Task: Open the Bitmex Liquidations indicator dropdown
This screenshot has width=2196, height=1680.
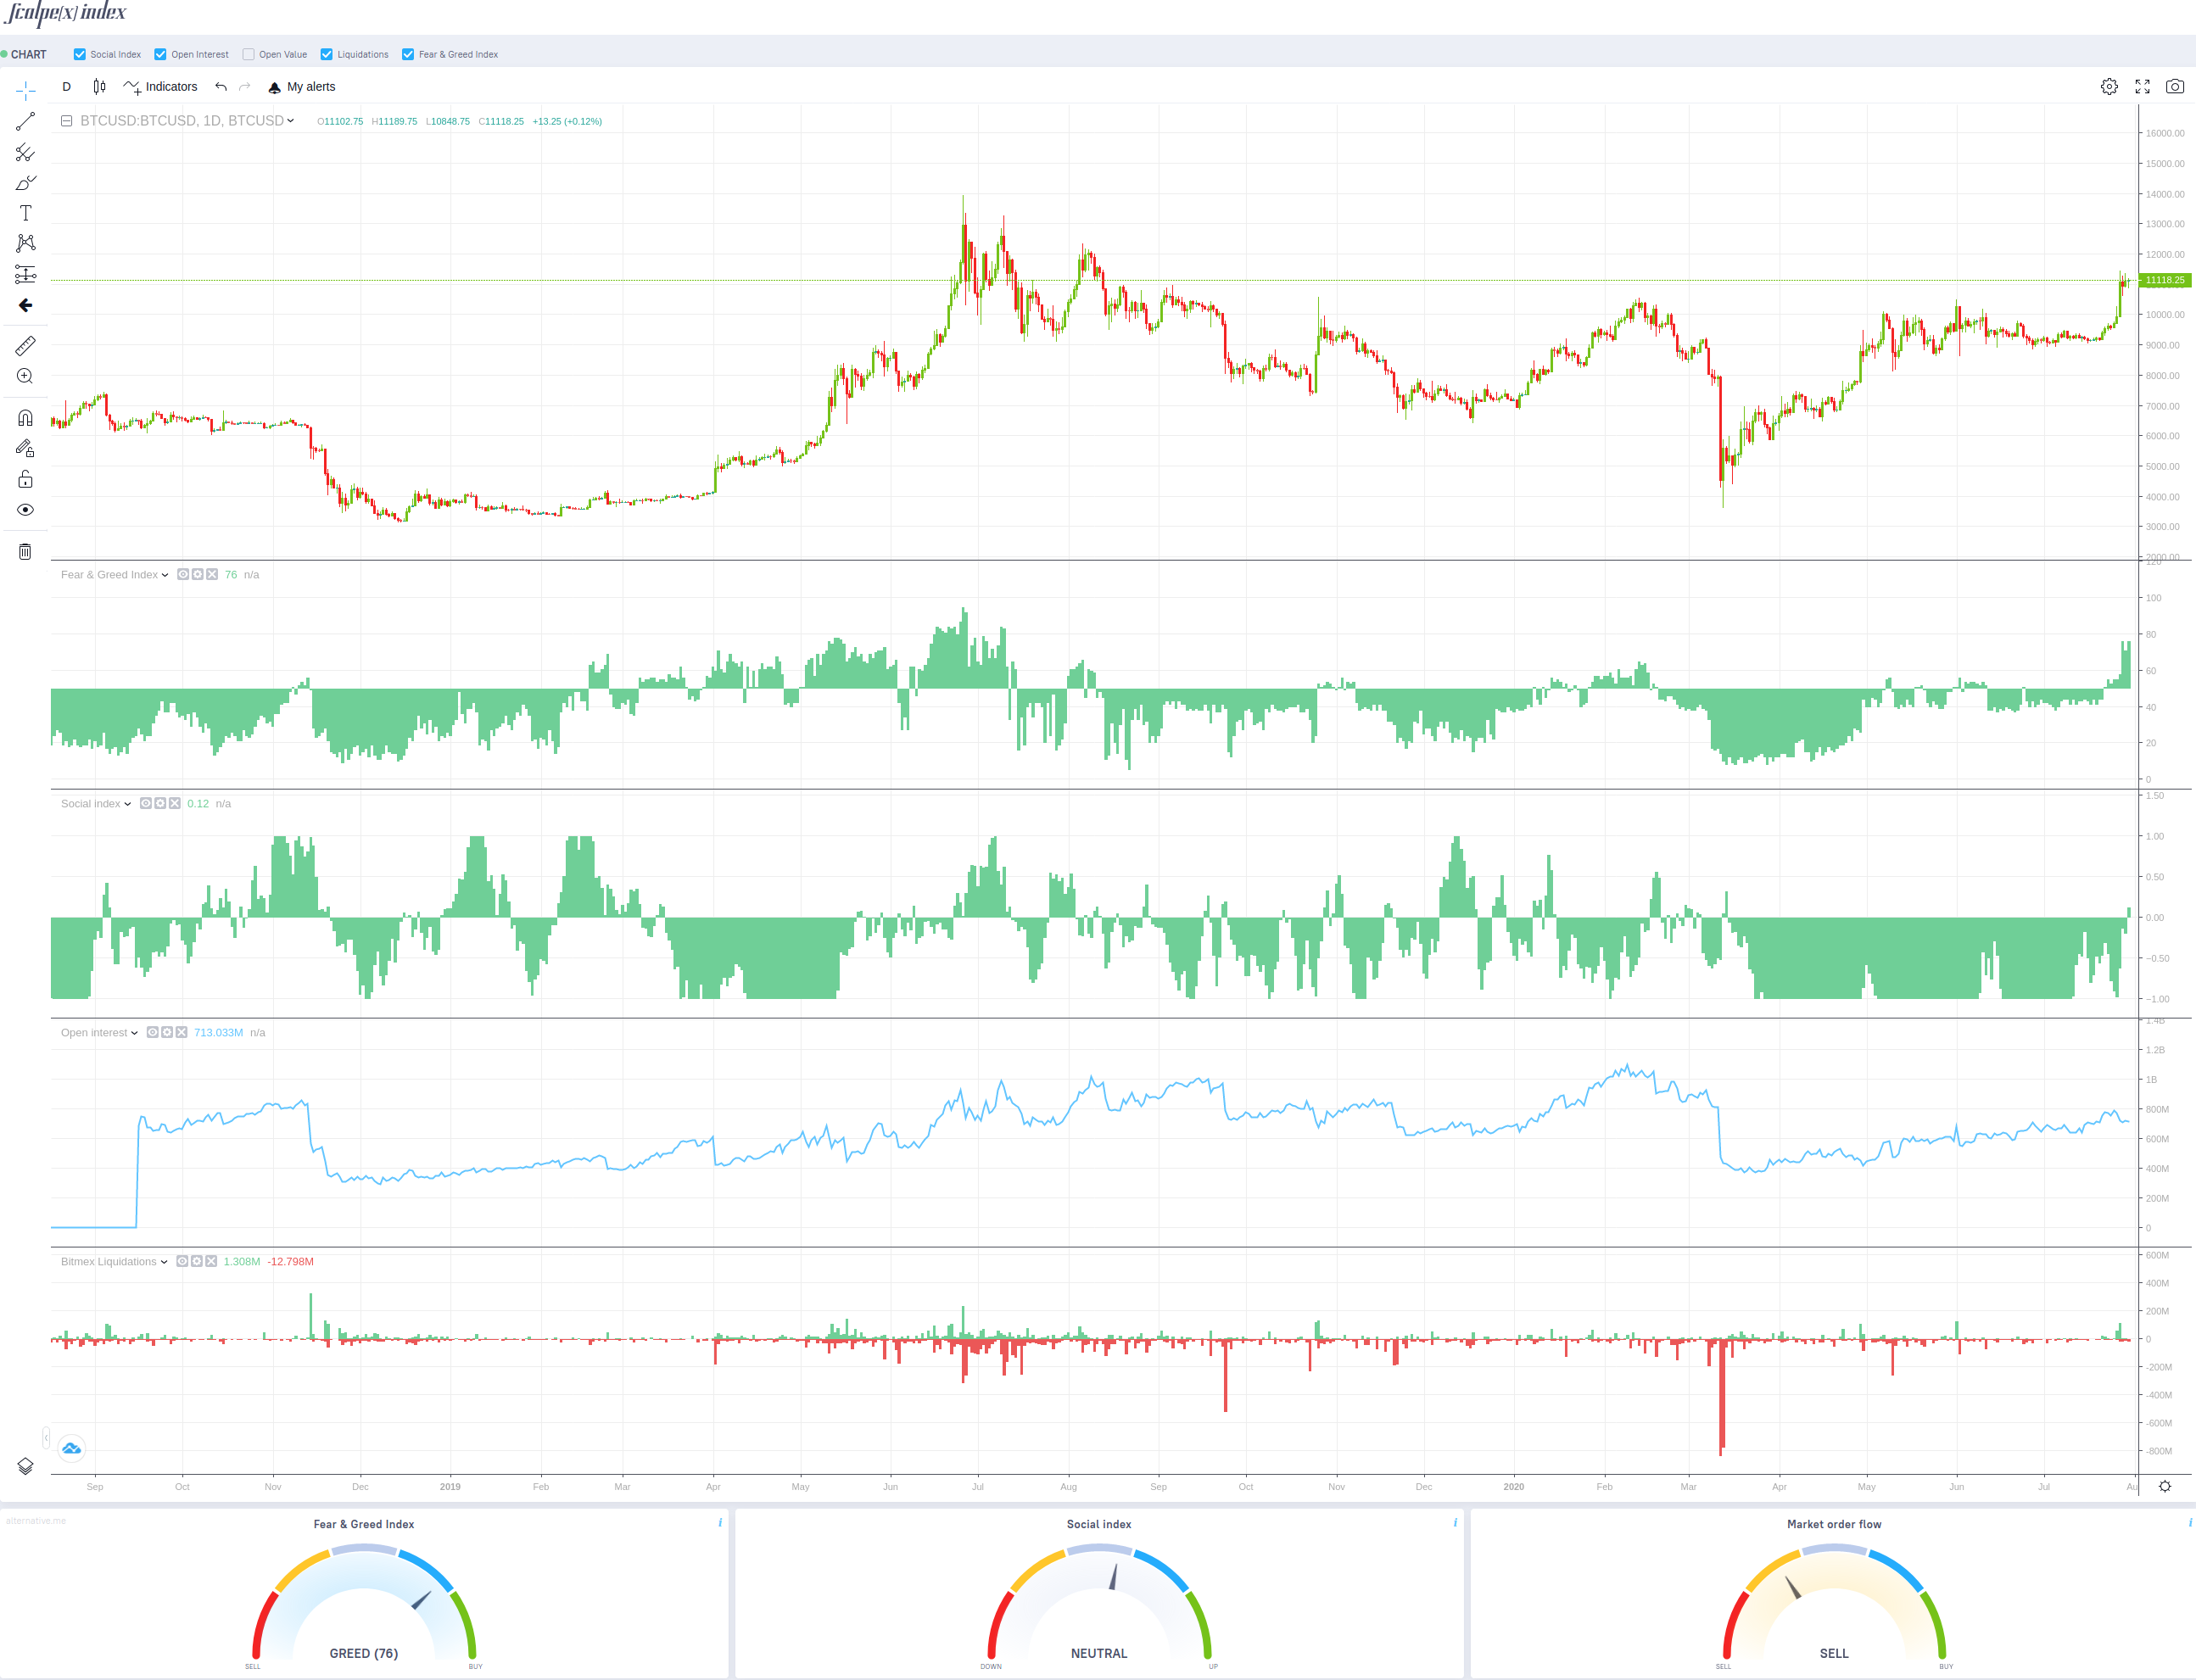Action: click(164, 1262)
